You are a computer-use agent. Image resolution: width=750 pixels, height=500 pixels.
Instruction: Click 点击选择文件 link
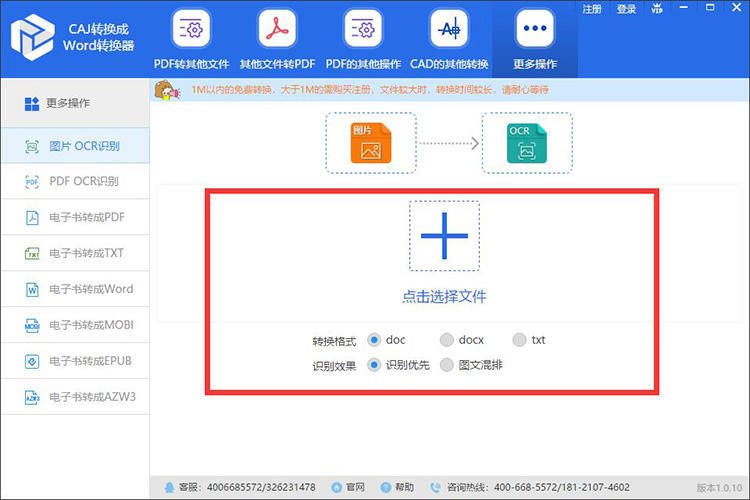pos(444,297)
